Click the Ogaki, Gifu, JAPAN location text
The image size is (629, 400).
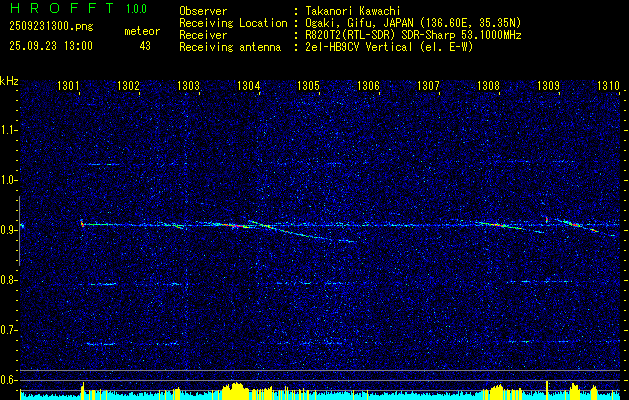point(413,23)
